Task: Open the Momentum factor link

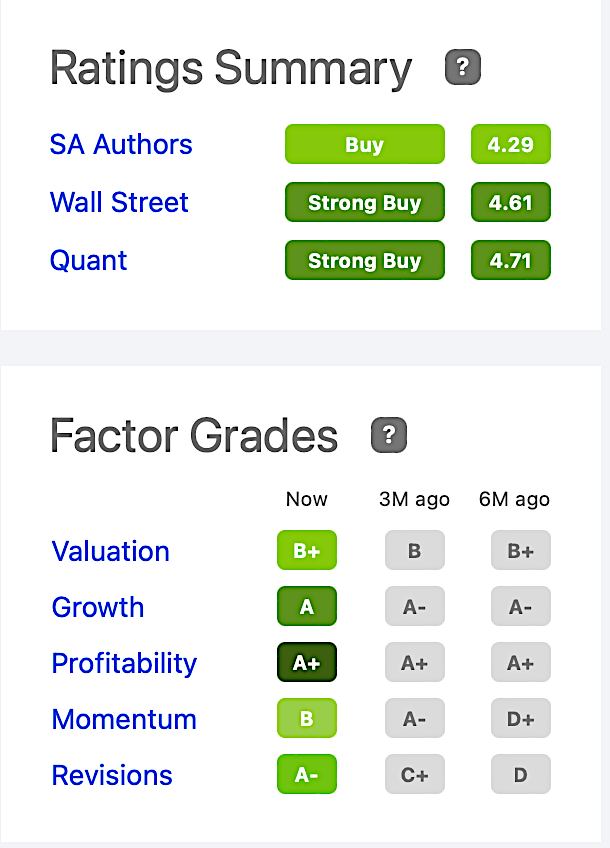Action: [124, 719]
